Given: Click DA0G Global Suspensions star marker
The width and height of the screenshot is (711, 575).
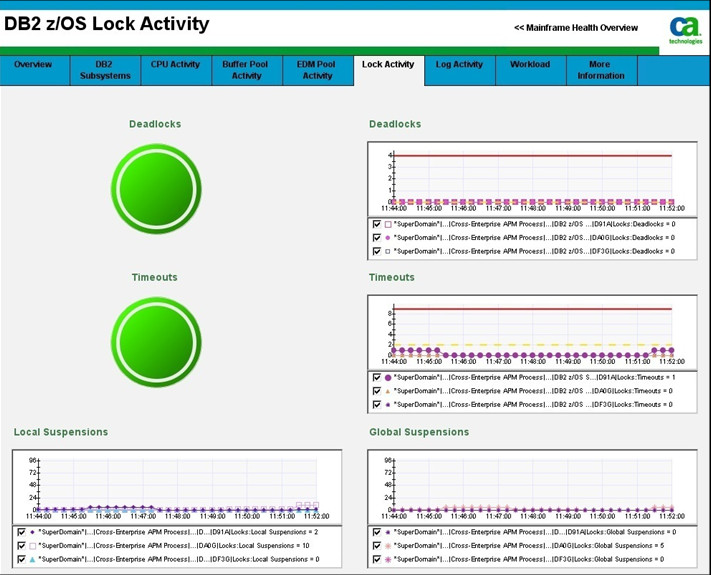Looking at the screenshot, I should point(388,546).
